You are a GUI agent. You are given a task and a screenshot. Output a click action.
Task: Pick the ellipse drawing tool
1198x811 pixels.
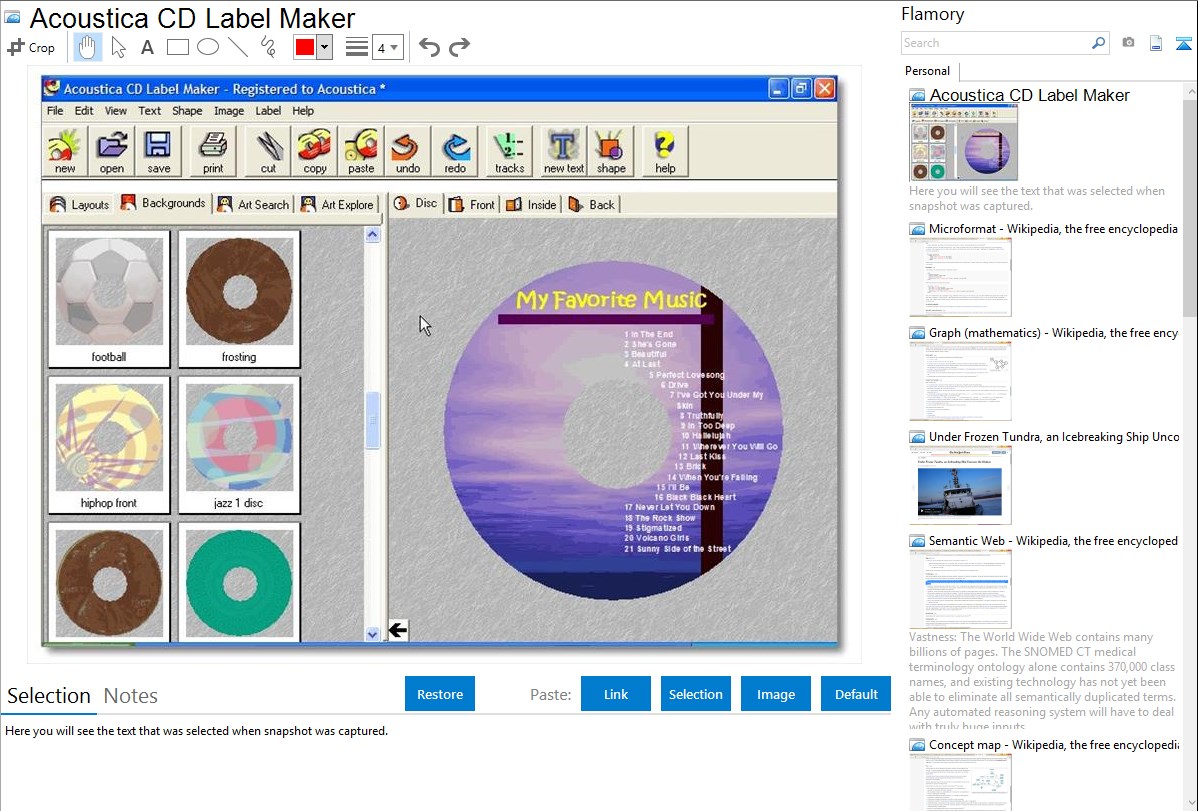tap(208, 47)
